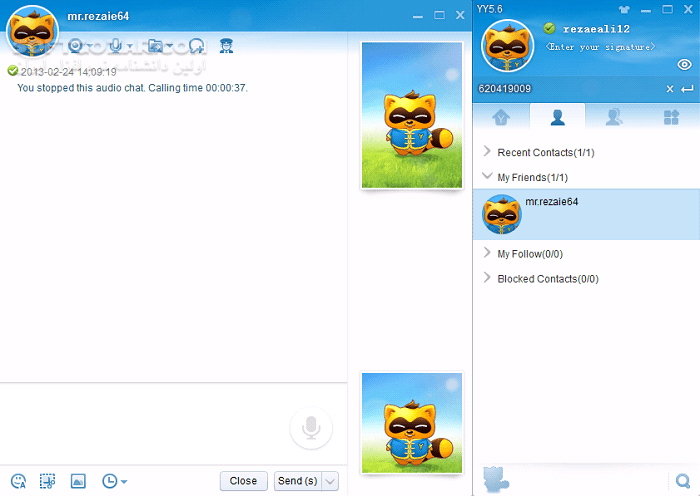This screenshot has width=700, height=496.
Task: Click the Close button in chat window
Action: (x=243, y=481)
